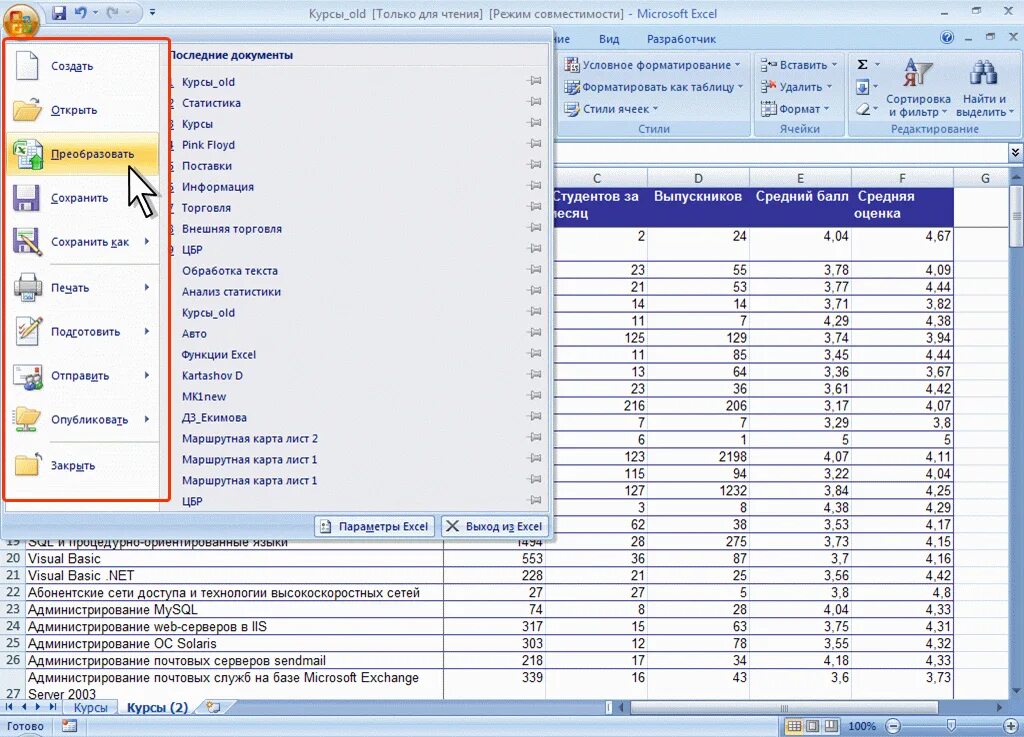Click the zoom out minus button
The image size is (1024, 737).
click(x=893, y=726)
